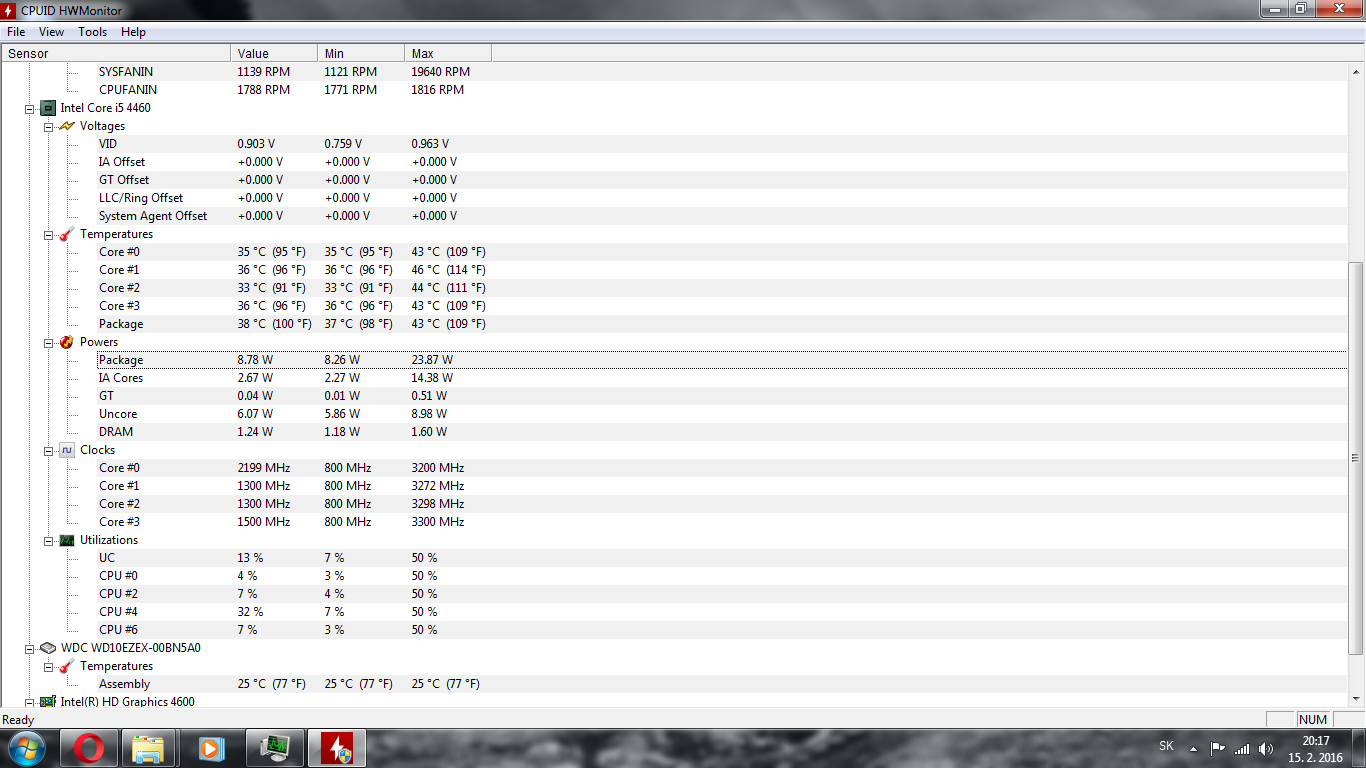
Task: Click the Action Center flag icon
Action: (x=1218, y=748)
